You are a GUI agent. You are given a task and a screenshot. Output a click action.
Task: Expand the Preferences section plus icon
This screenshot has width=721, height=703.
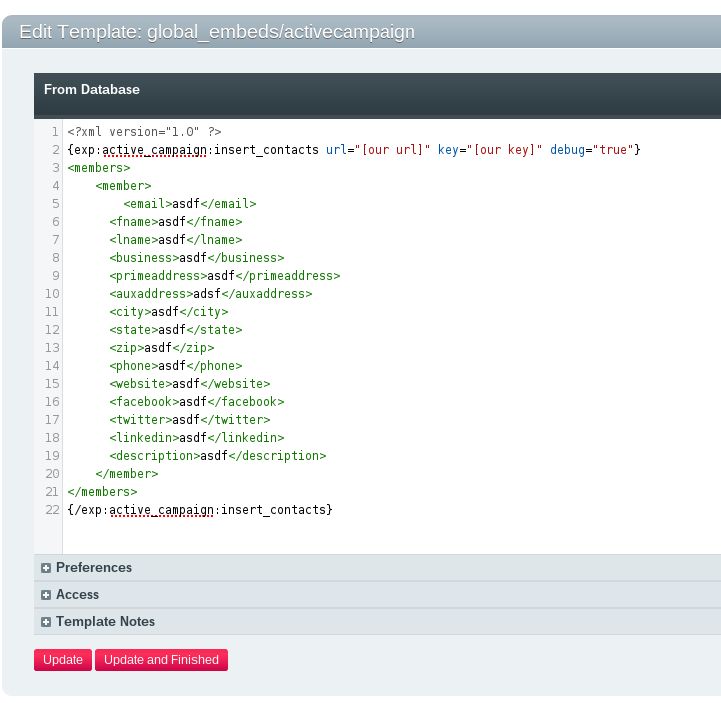click(46, 568)
